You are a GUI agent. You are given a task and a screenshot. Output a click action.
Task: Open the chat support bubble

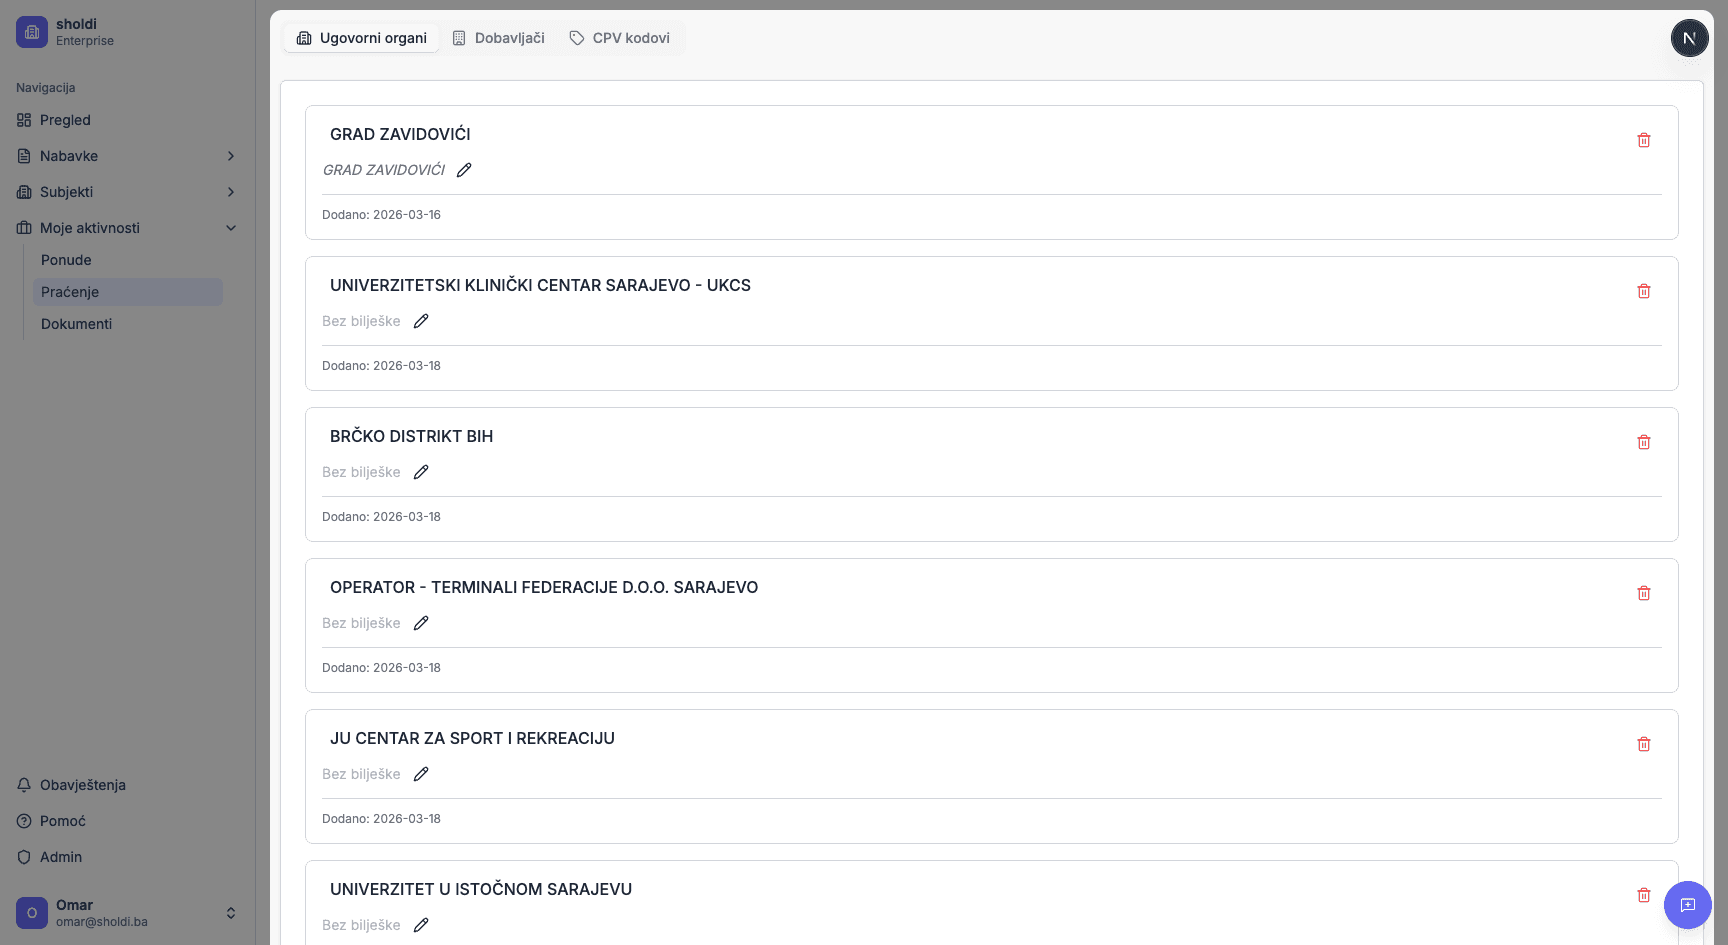click(1687, 905)
